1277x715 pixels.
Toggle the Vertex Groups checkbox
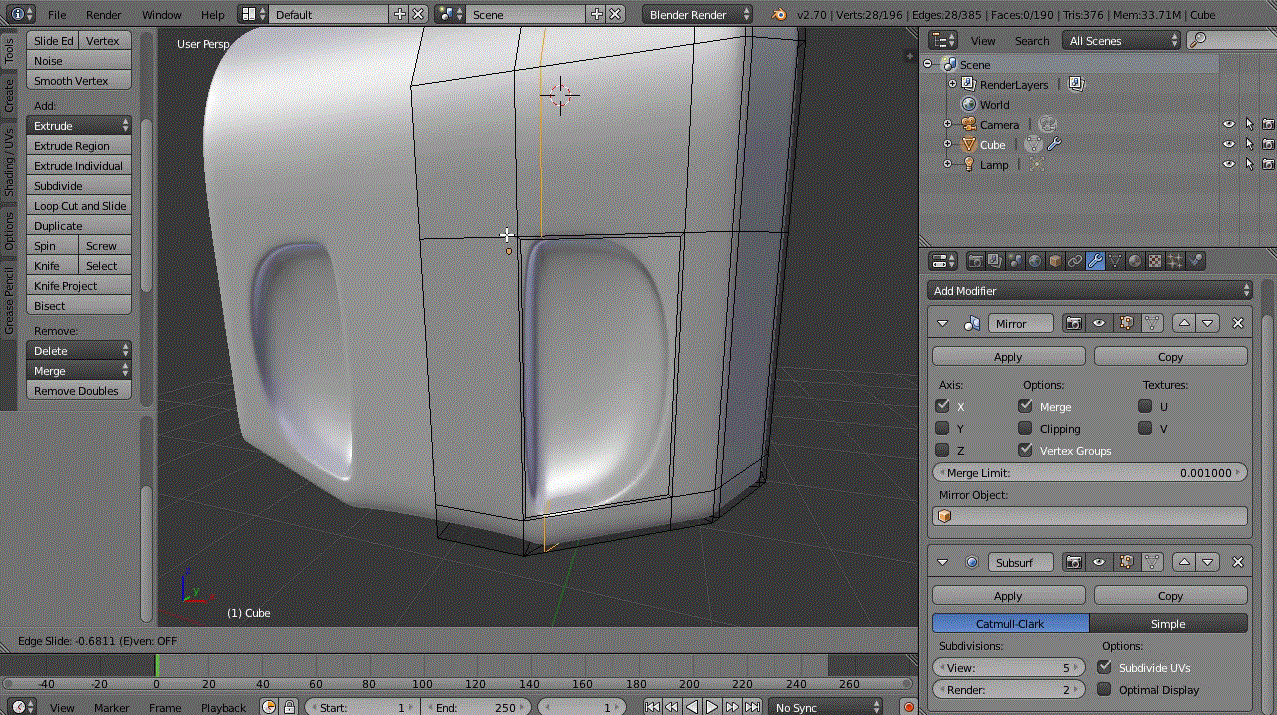pyautogui.click(x=1026, y=450)
